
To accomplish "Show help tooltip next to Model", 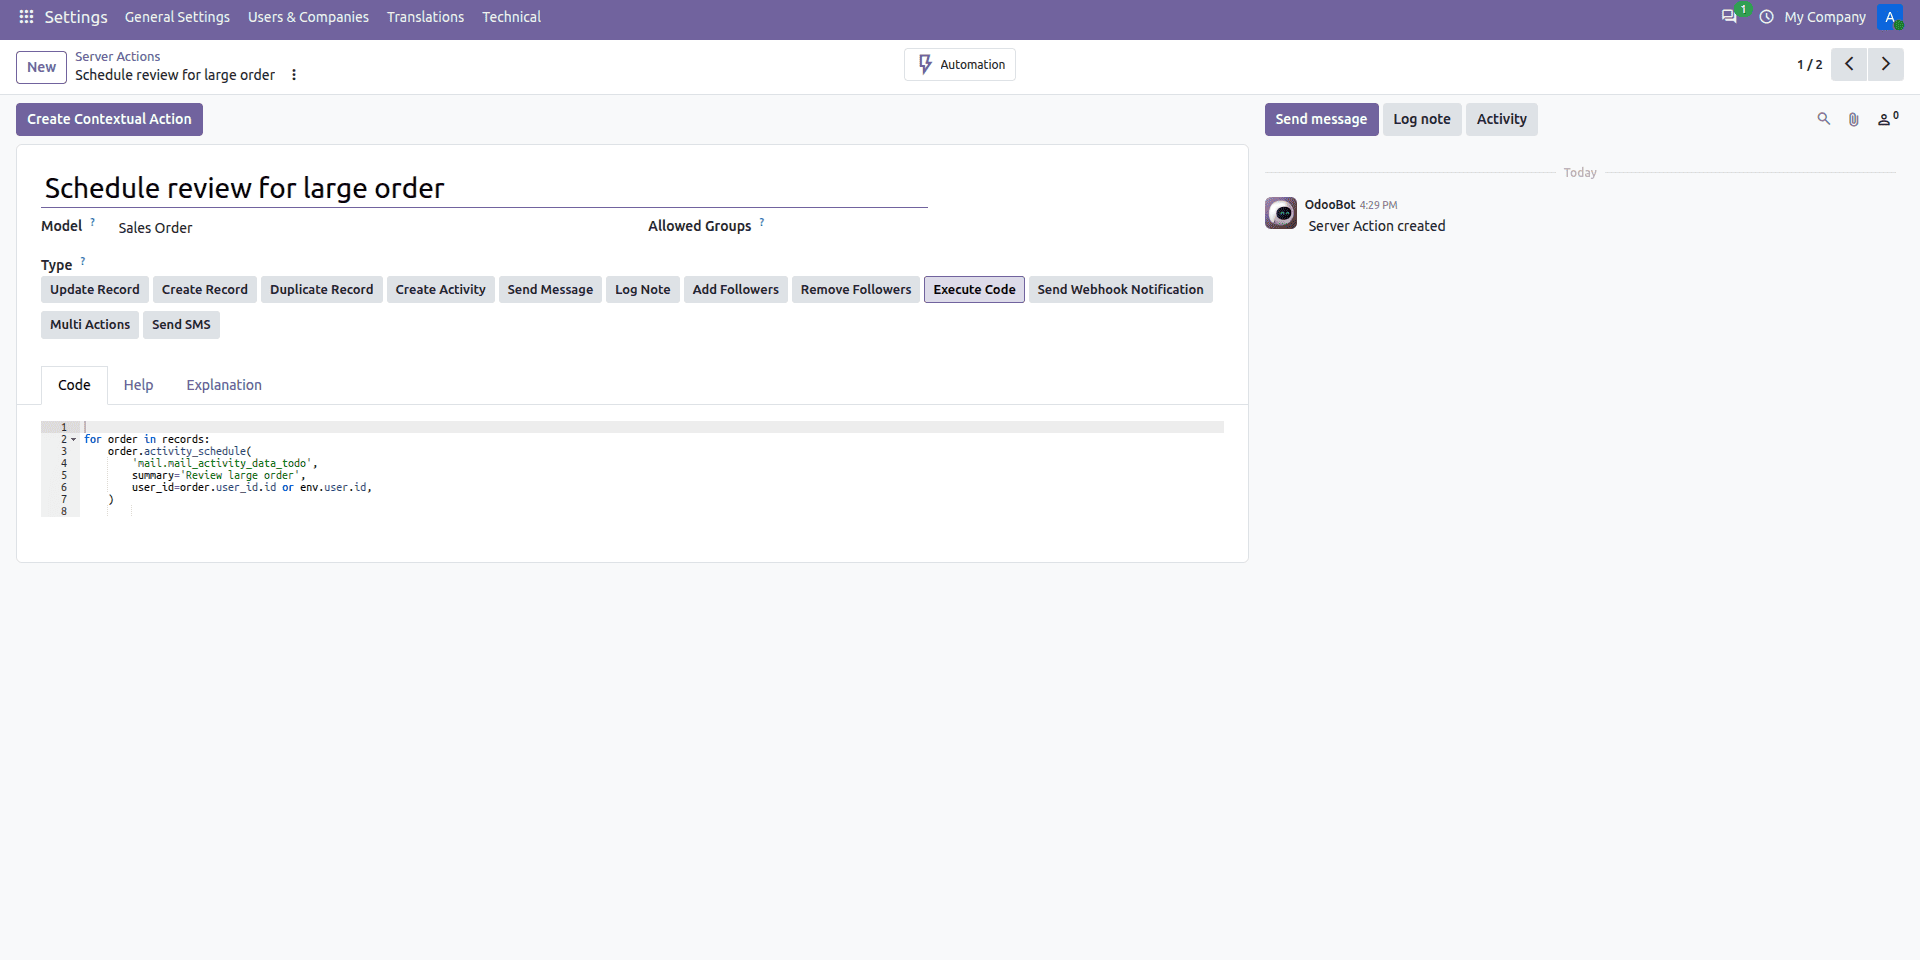I will [93, 222].
